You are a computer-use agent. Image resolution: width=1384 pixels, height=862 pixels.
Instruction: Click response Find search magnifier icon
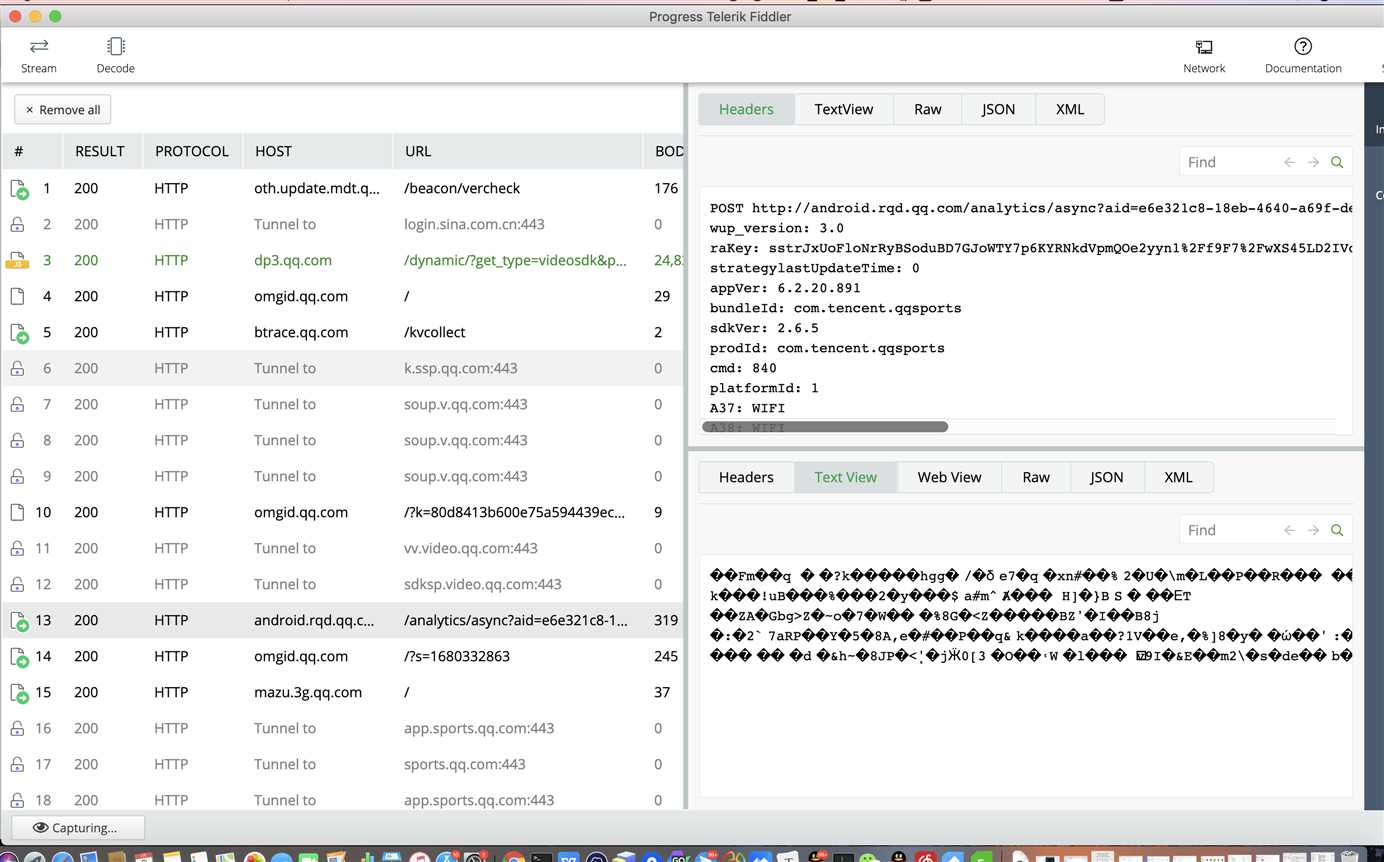coord(1337,530)
